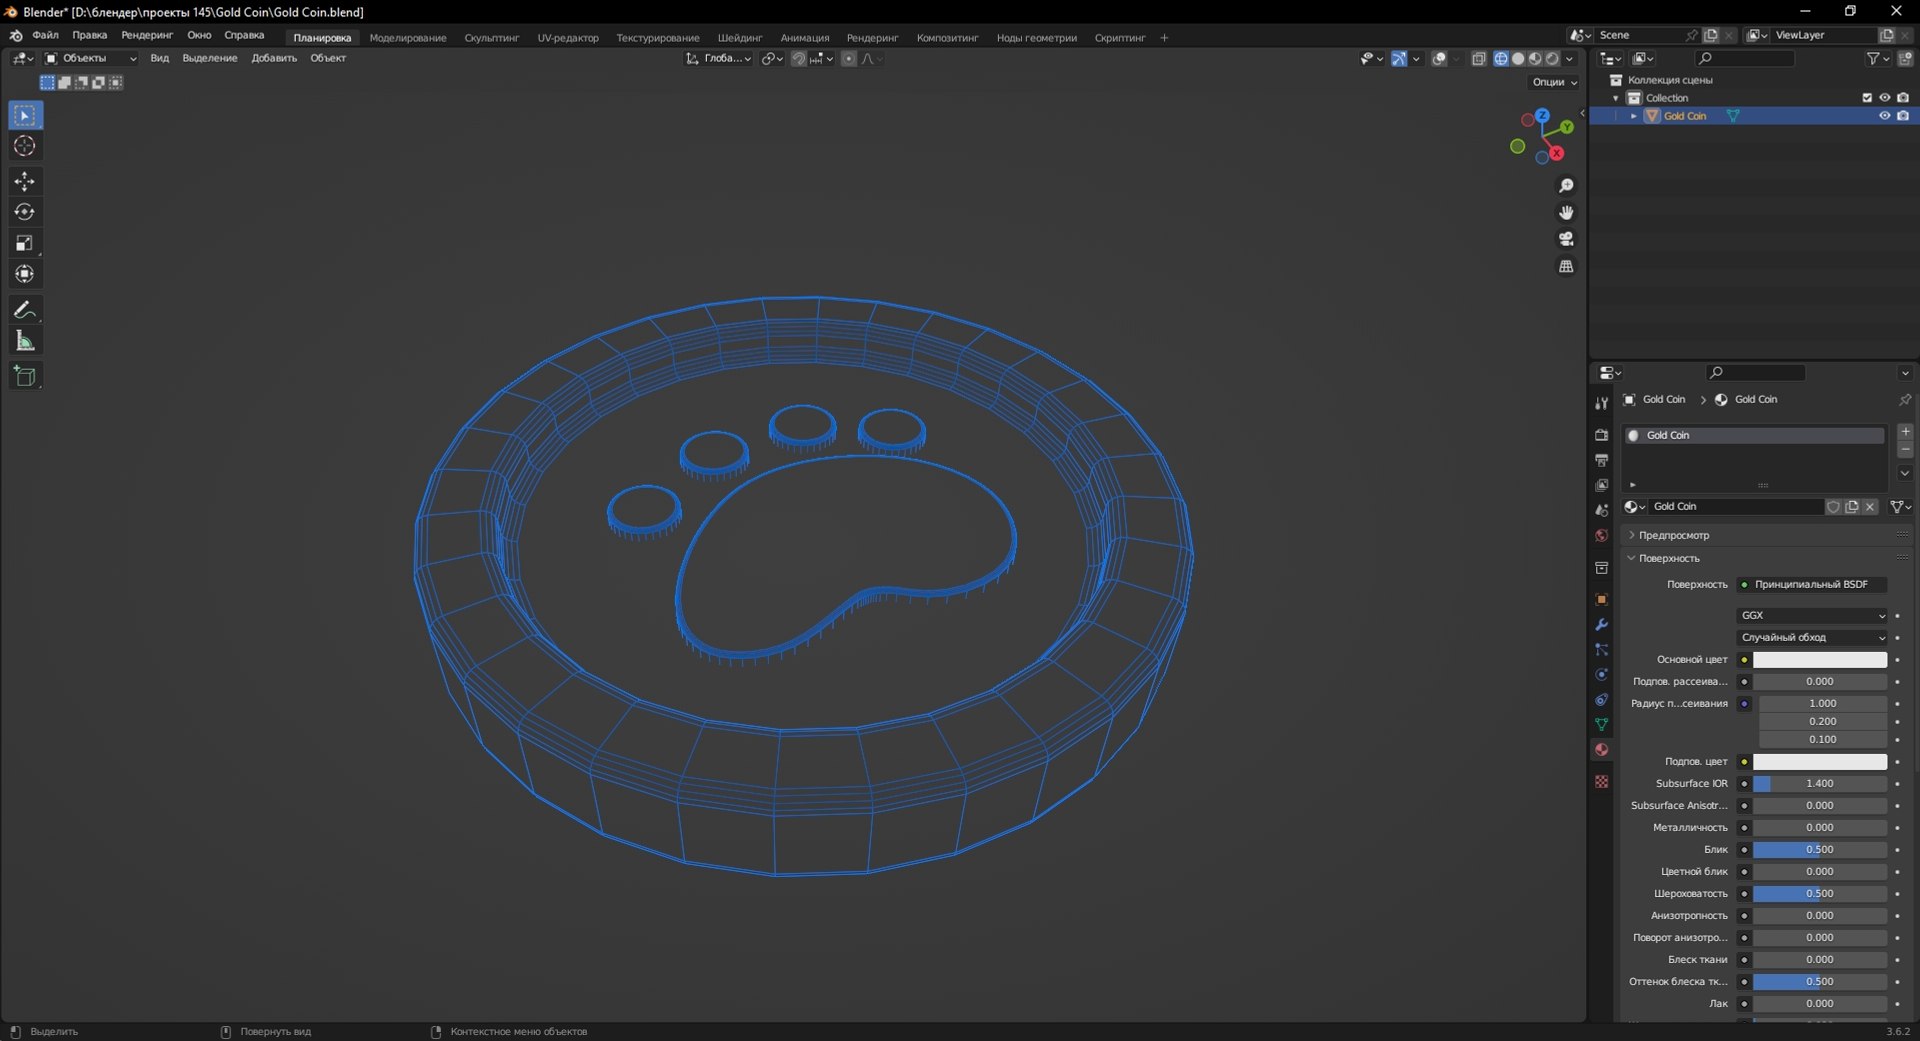Open the Render properties tab
This screenshot has width=1920, height=1041.
tap(1601, 435)
